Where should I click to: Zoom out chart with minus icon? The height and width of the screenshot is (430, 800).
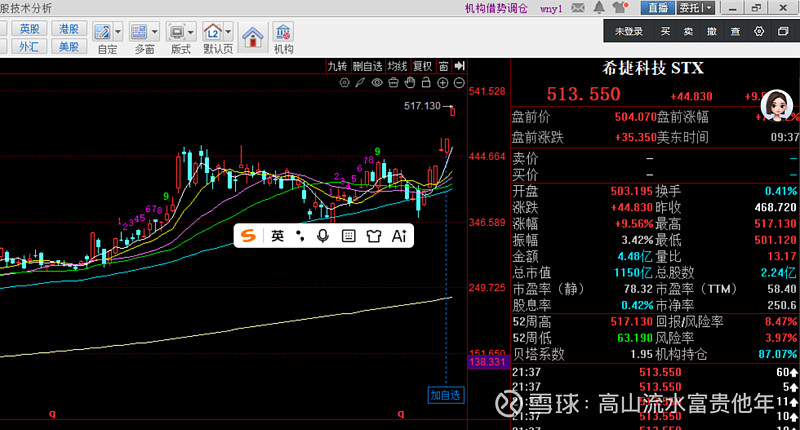[x=459, y=83]
